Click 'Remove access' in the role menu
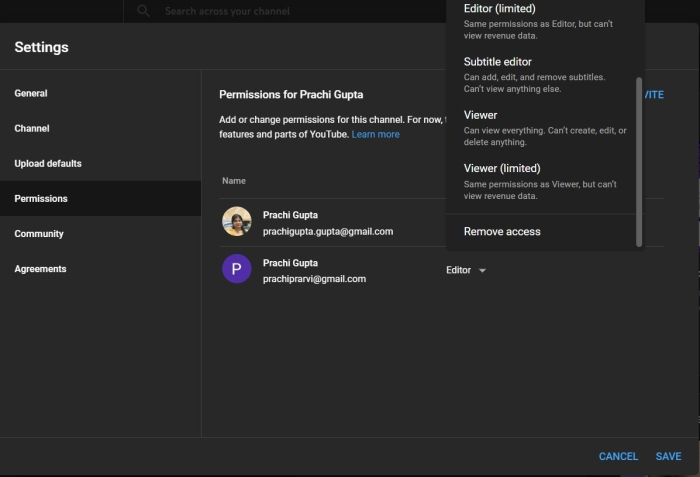 [x=502, y=231]
